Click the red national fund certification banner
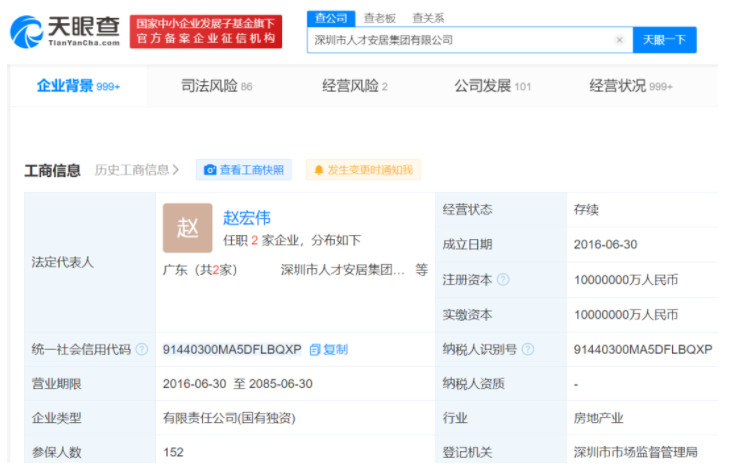This screenshot has width=731, height=469. point(206,31)
